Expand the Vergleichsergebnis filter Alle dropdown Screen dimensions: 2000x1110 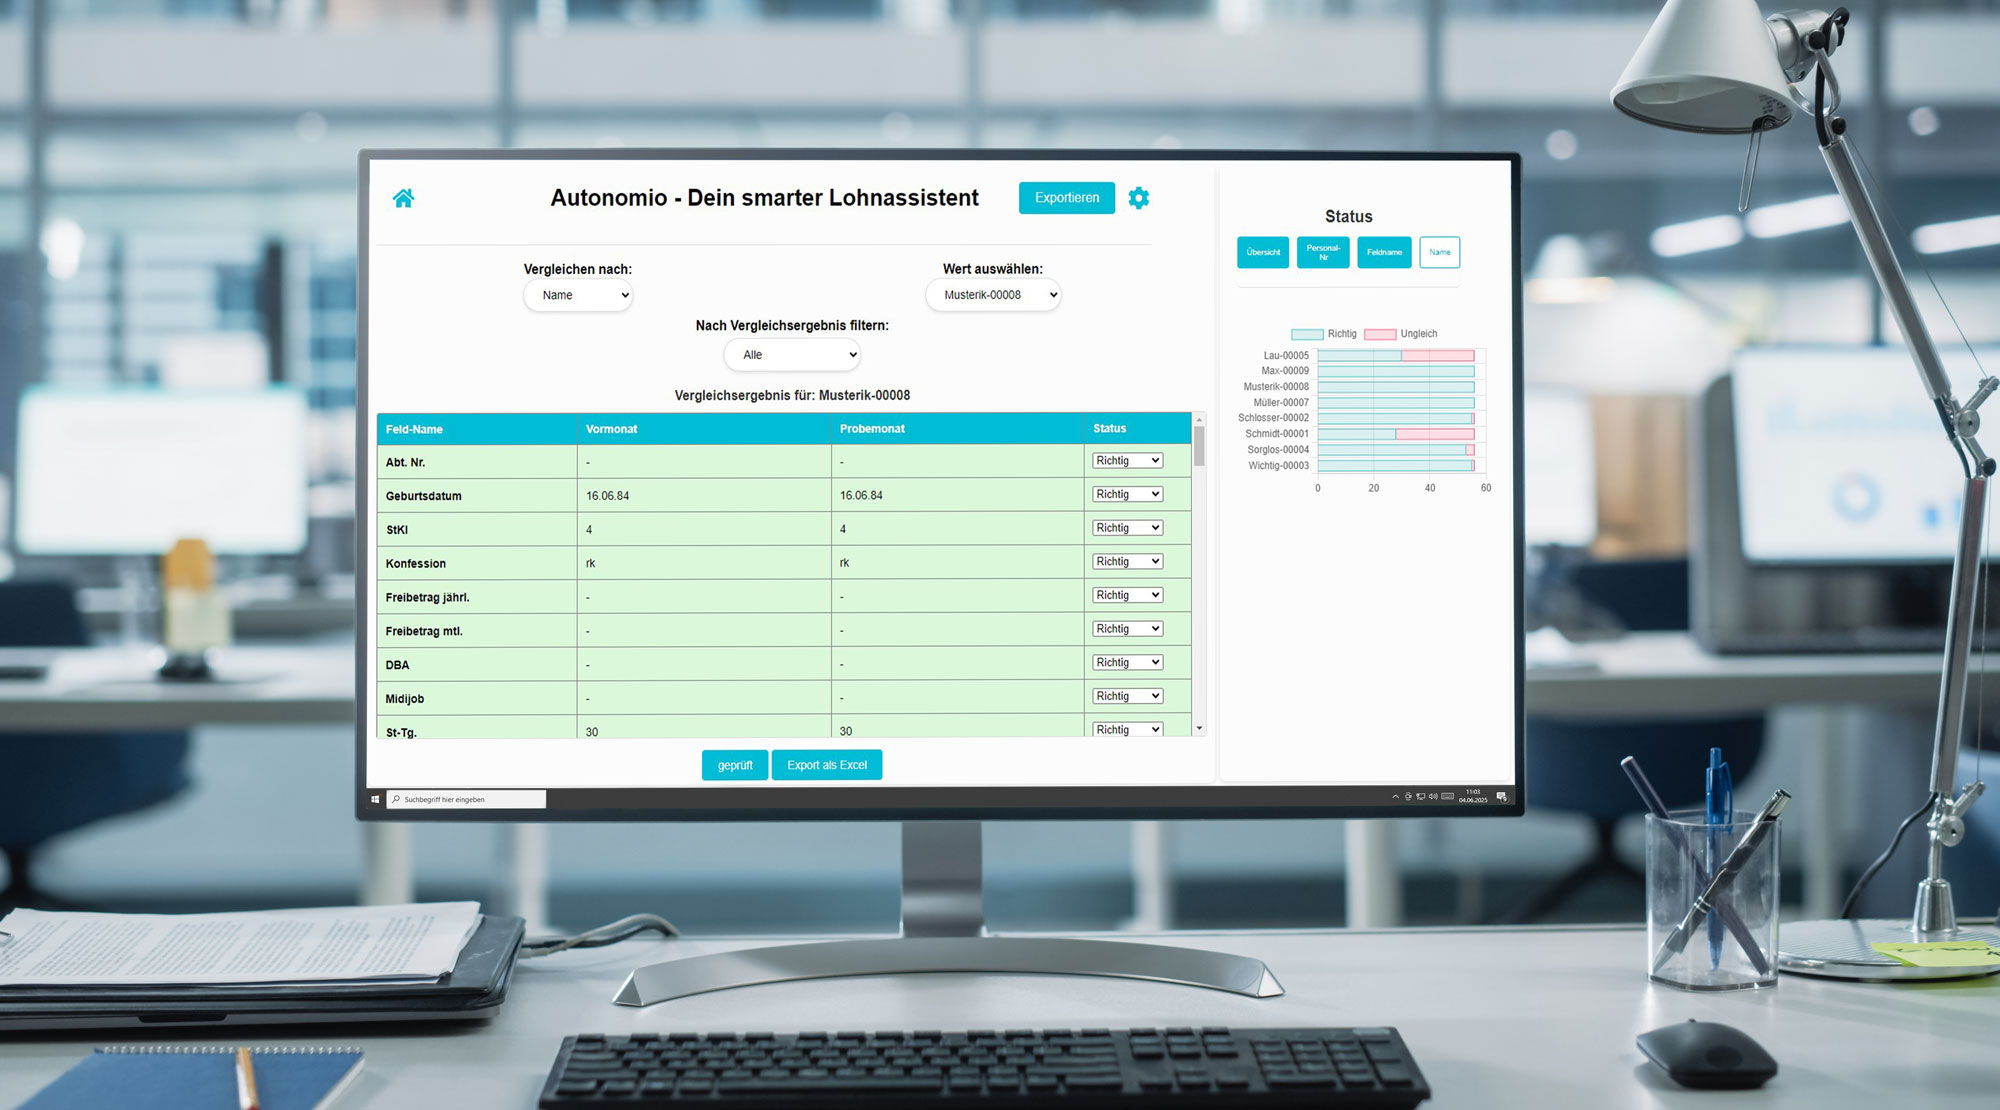pyautogui.click(x=792, y=355)
